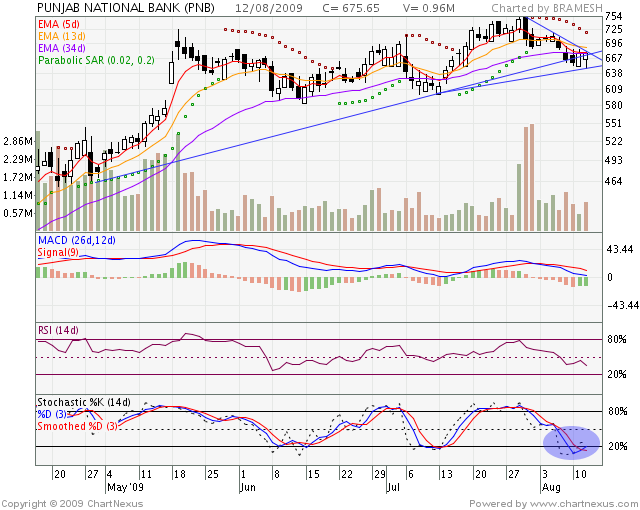Click the date tick labeled 11
Viewport: 640px width, 510px height.
click(146, 474)
